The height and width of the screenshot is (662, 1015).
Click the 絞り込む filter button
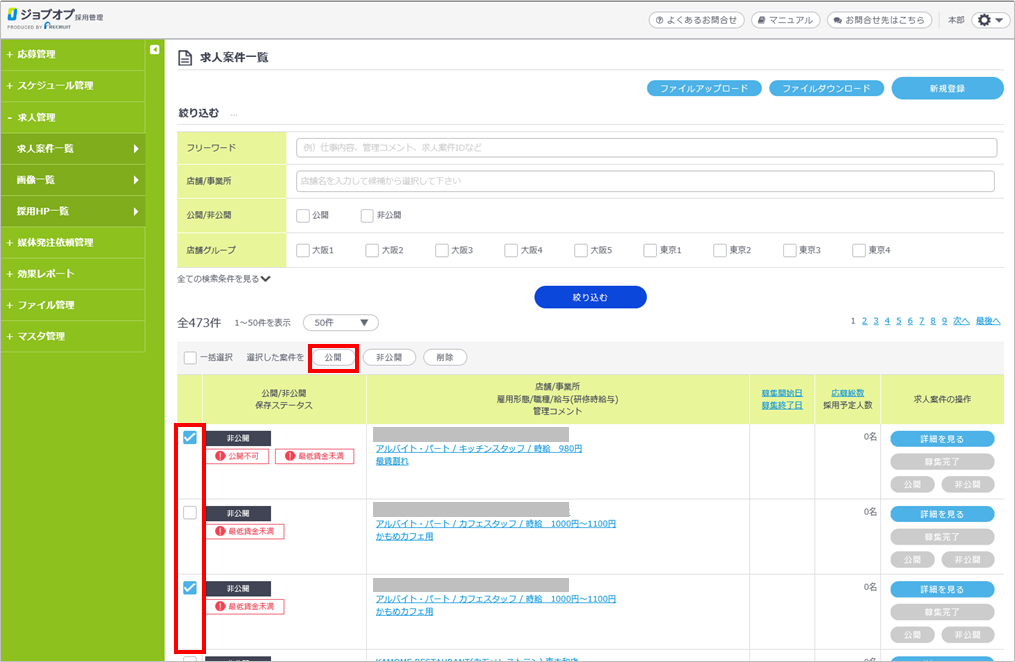[x=590, y=297]
